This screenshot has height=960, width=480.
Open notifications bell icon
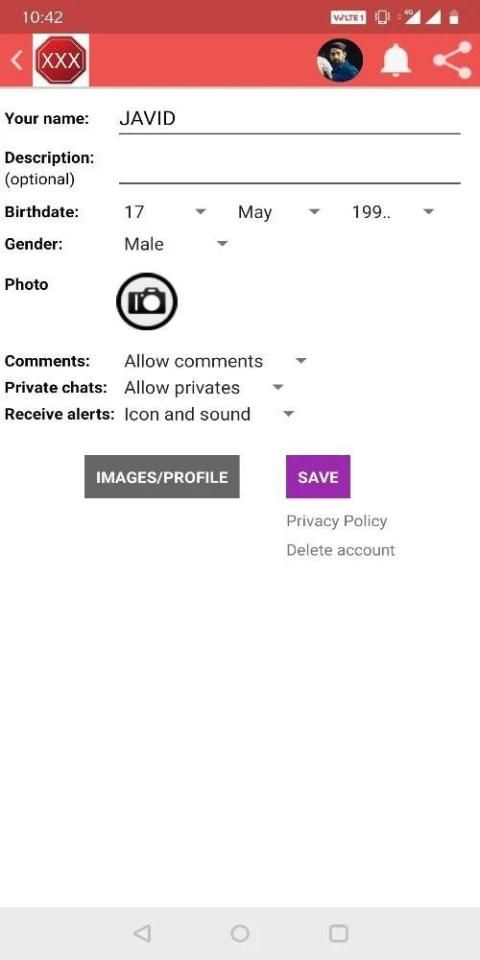[396, 60]
